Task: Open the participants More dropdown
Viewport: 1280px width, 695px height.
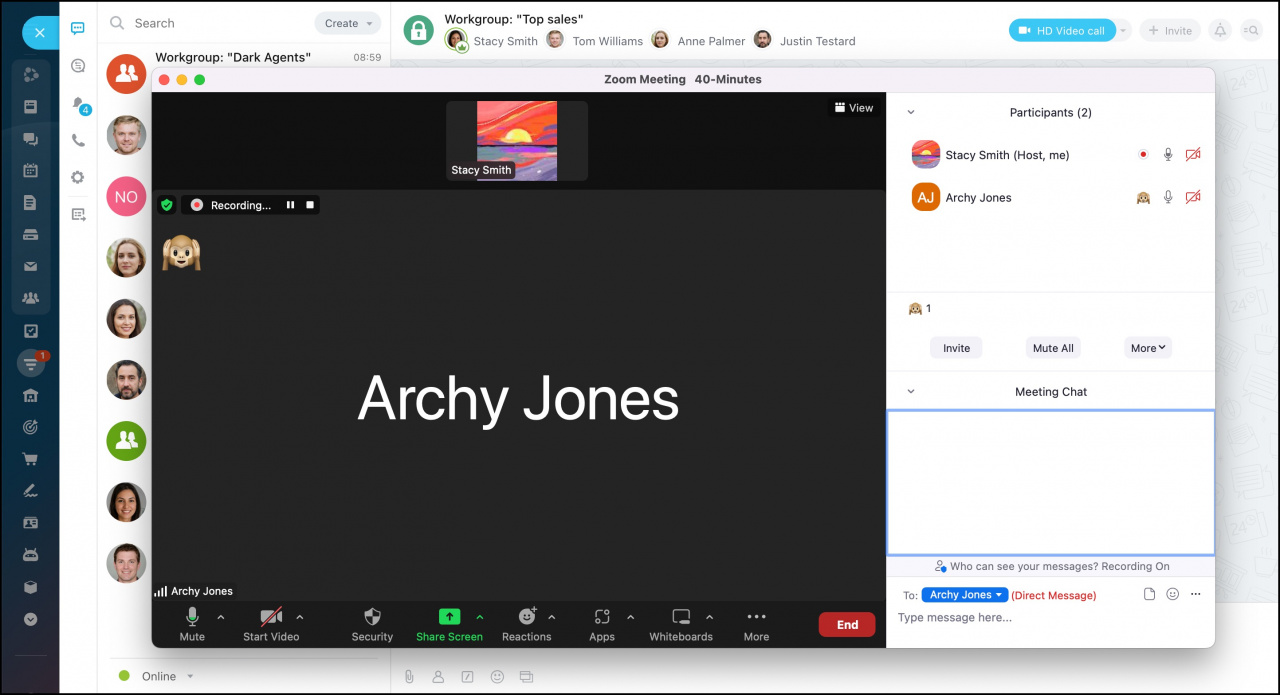Action: tap(1147, 348)
